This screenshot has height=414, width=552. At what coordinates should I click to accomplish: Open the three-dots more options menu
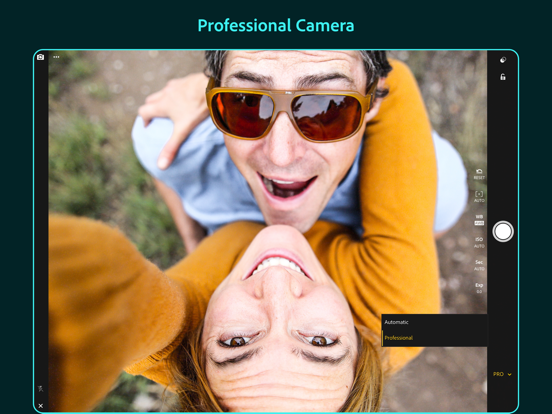click(x=56, y=57)
